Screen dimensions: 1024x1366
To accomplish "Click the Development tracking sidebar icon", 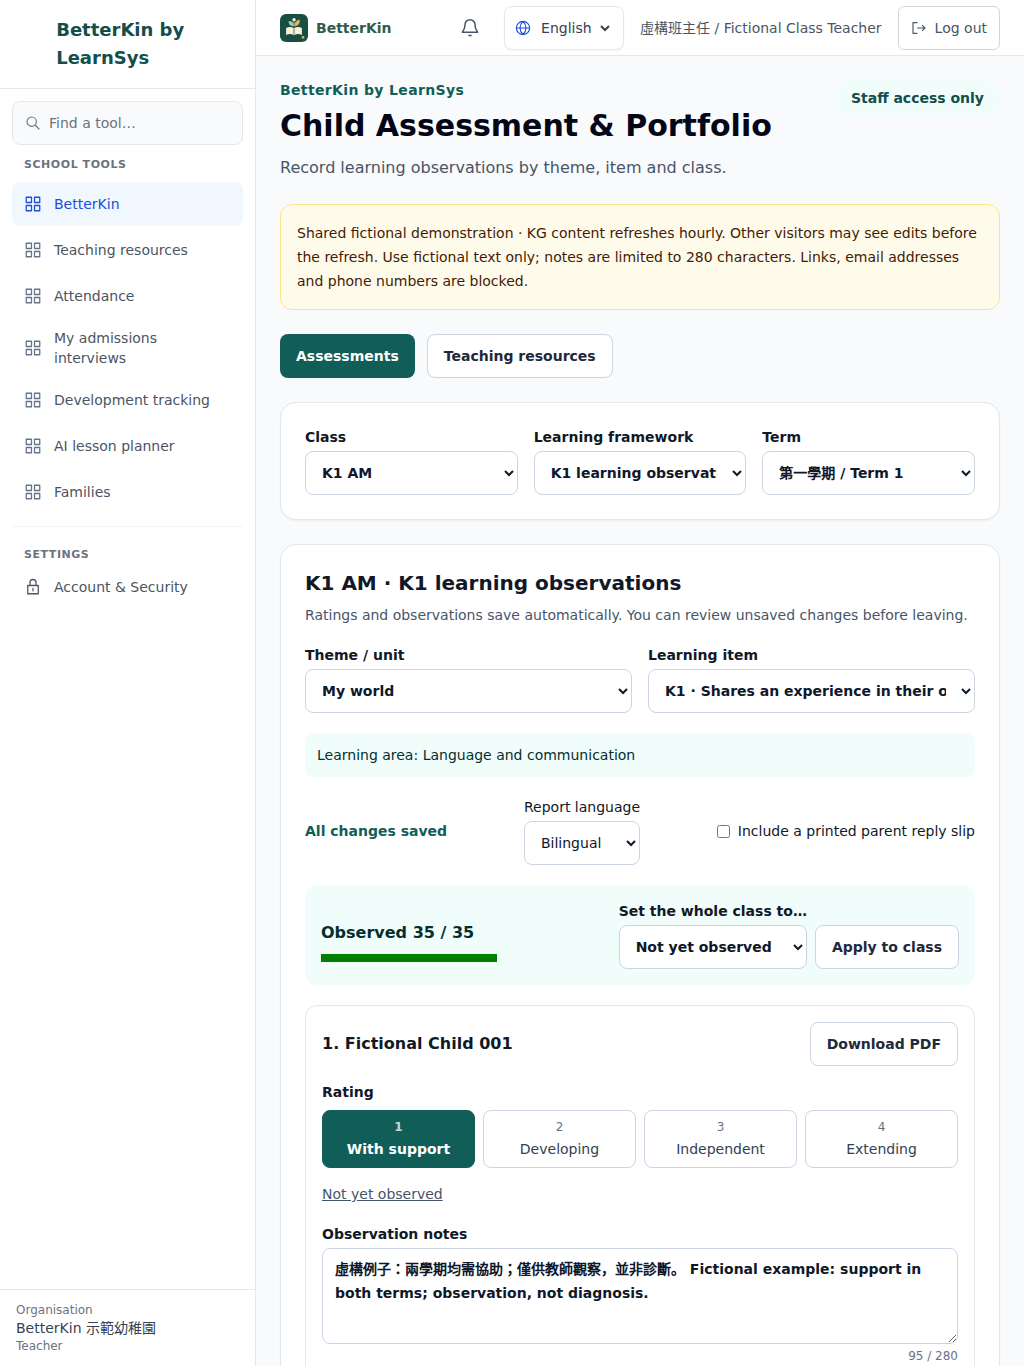I will [33, 400].
